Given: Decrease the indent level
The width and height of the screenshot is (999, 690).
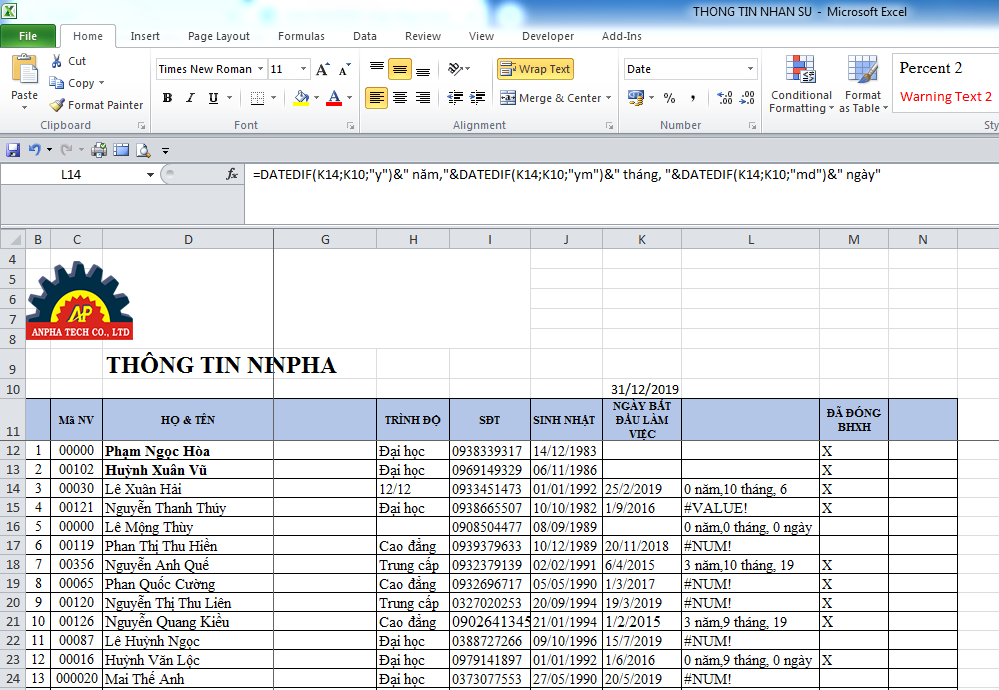Looking at the screenshot, I should click(x=455, y=98).
